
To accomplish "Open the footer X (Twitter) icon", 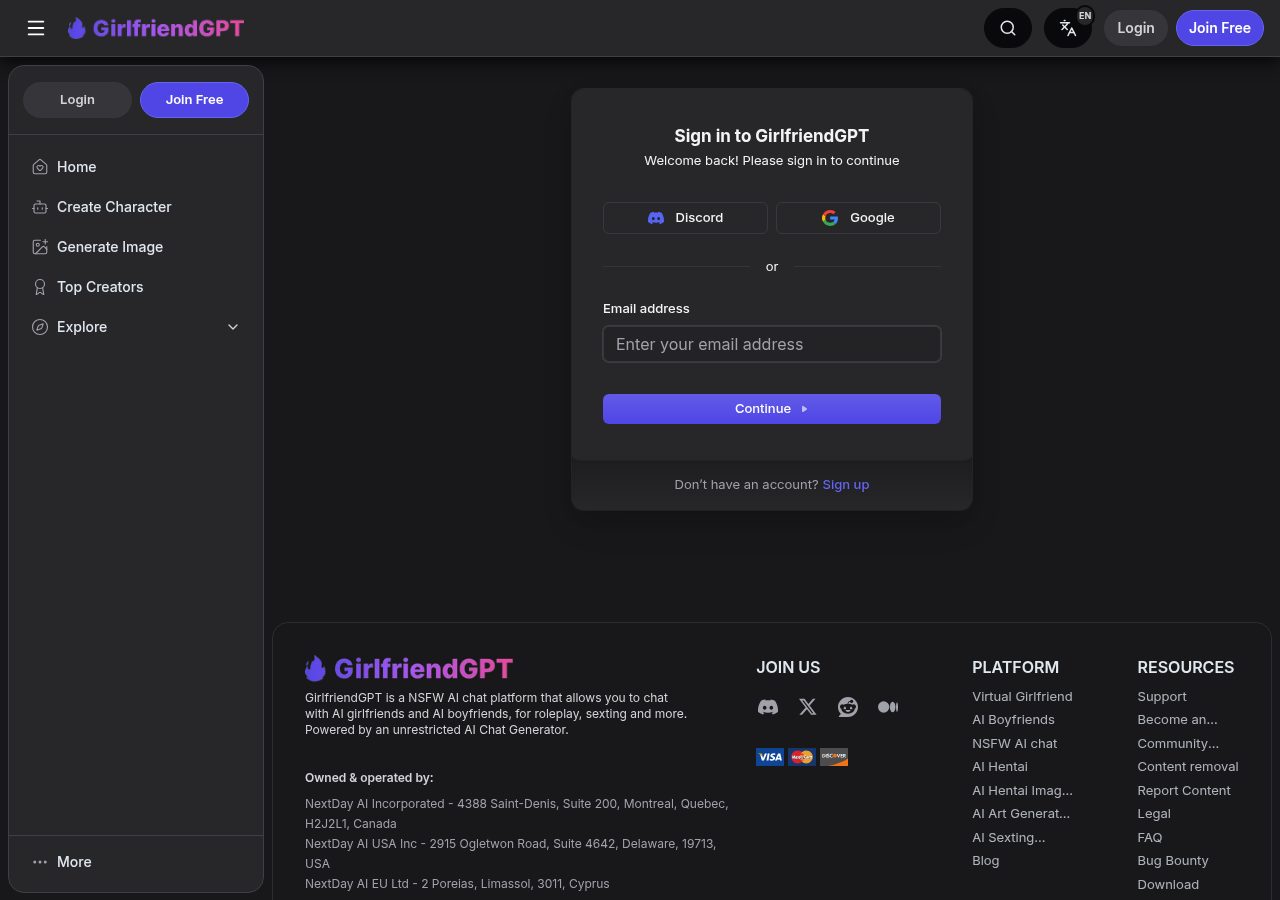I will (x=808, y=707).
